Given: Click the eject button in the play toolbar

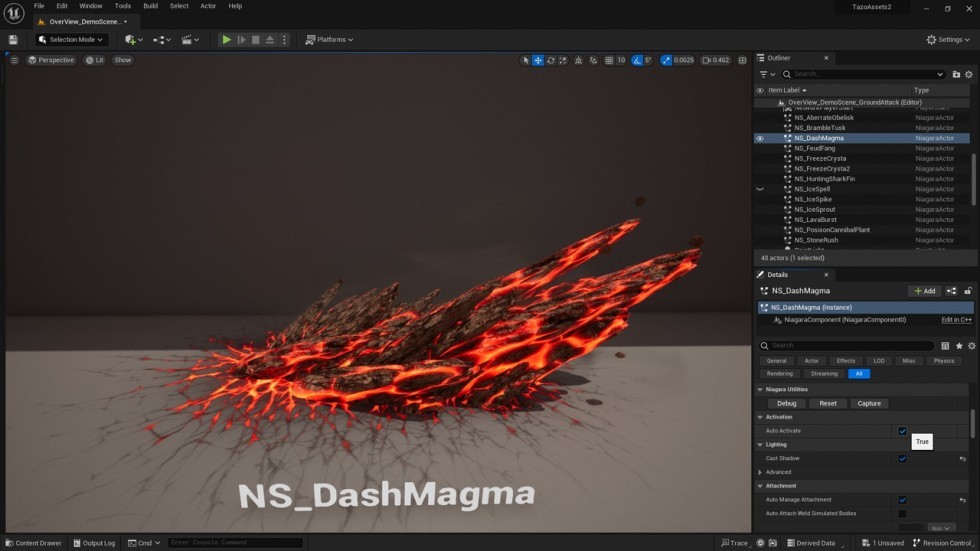Looking at the screenshot, I should point(270,39).
